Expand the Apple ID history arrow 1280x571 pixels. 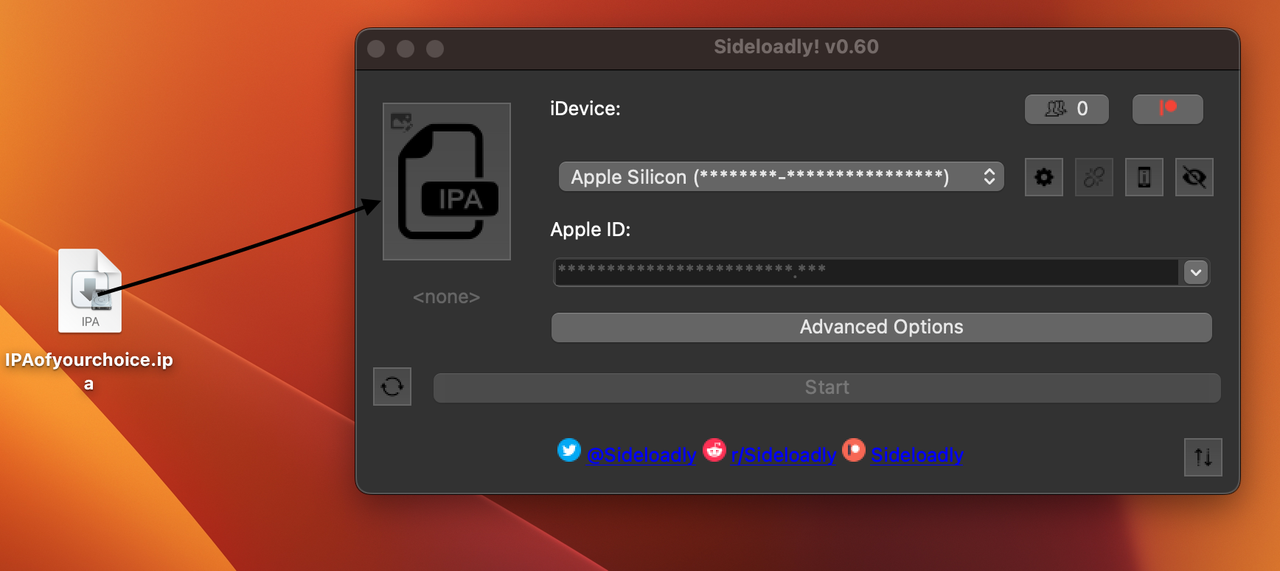(1196, 272)
